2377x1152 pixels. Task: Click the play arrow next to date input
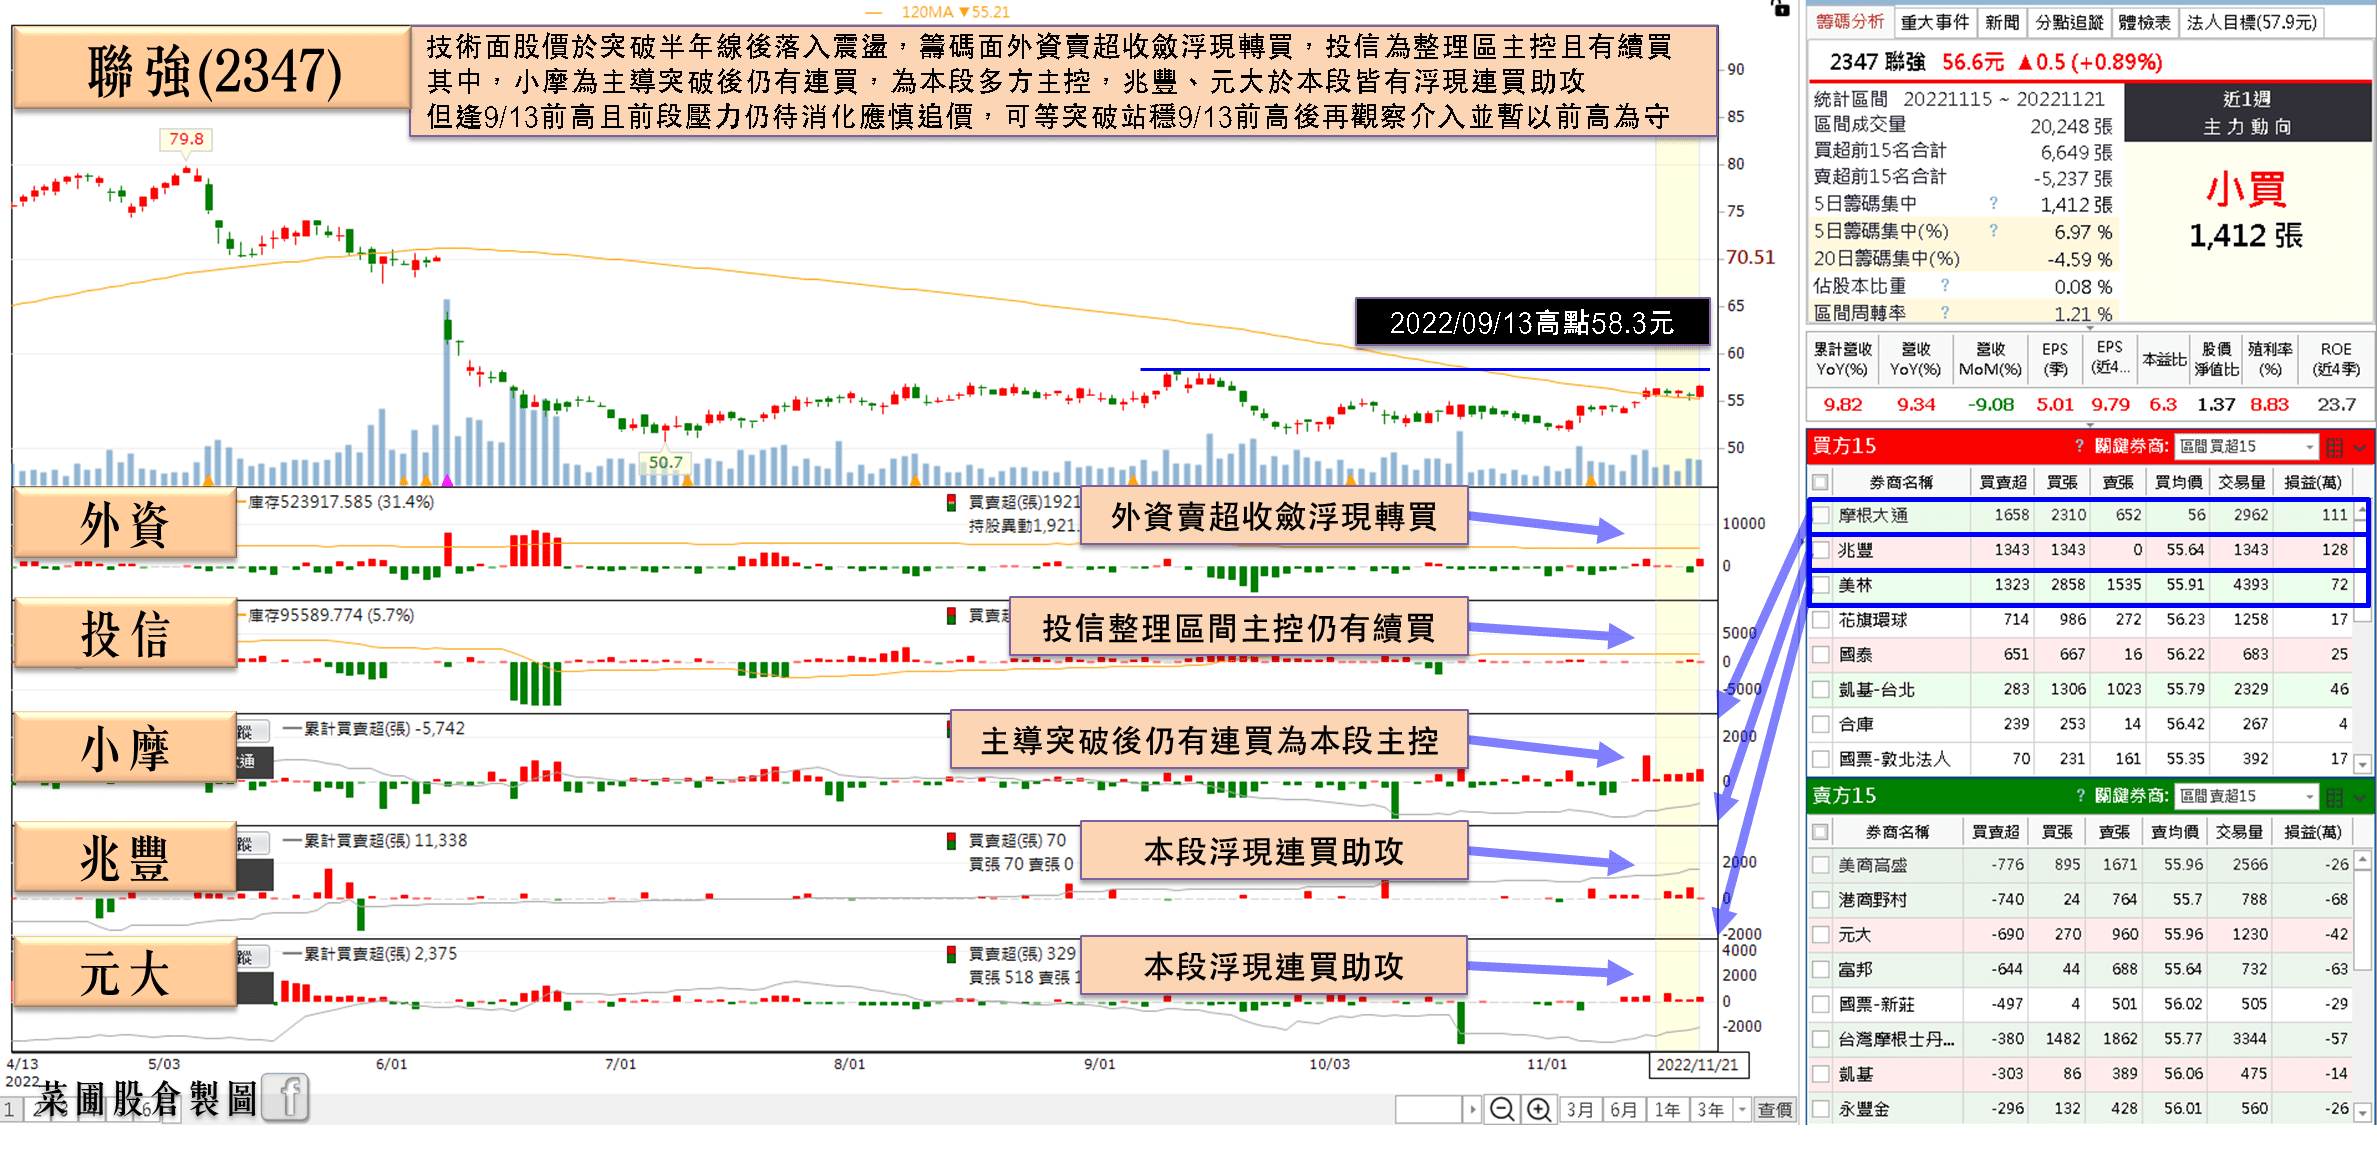[1472, 1109]
